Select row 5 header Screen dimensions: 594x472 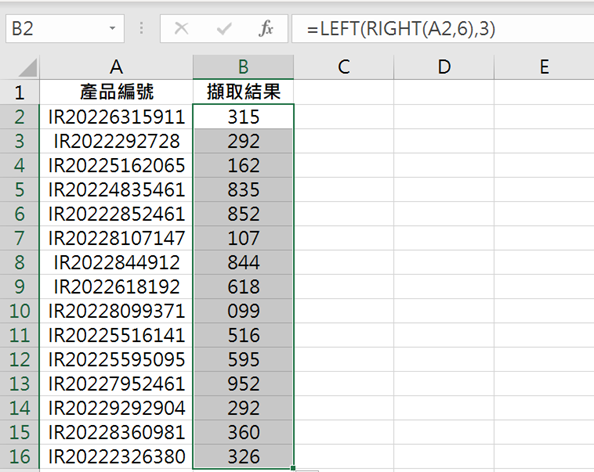point(19,189)
